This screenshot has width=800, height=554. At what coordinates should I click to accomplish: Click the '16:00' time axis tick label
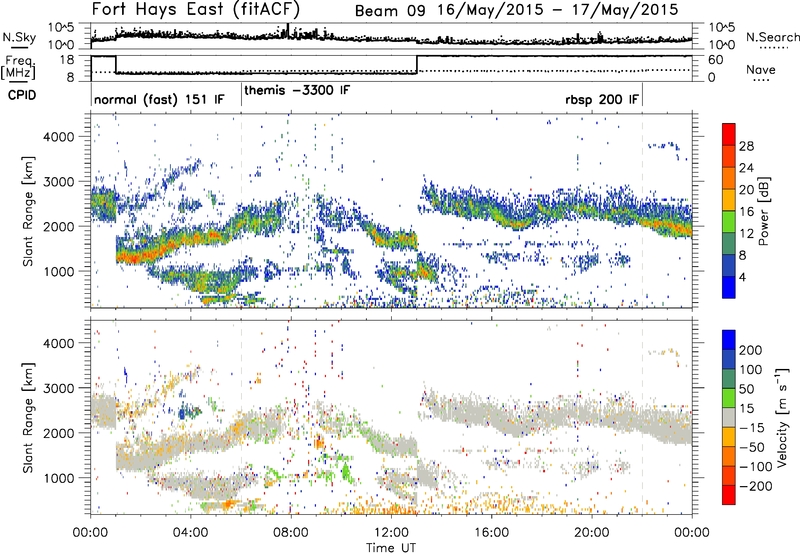[491, 532]
